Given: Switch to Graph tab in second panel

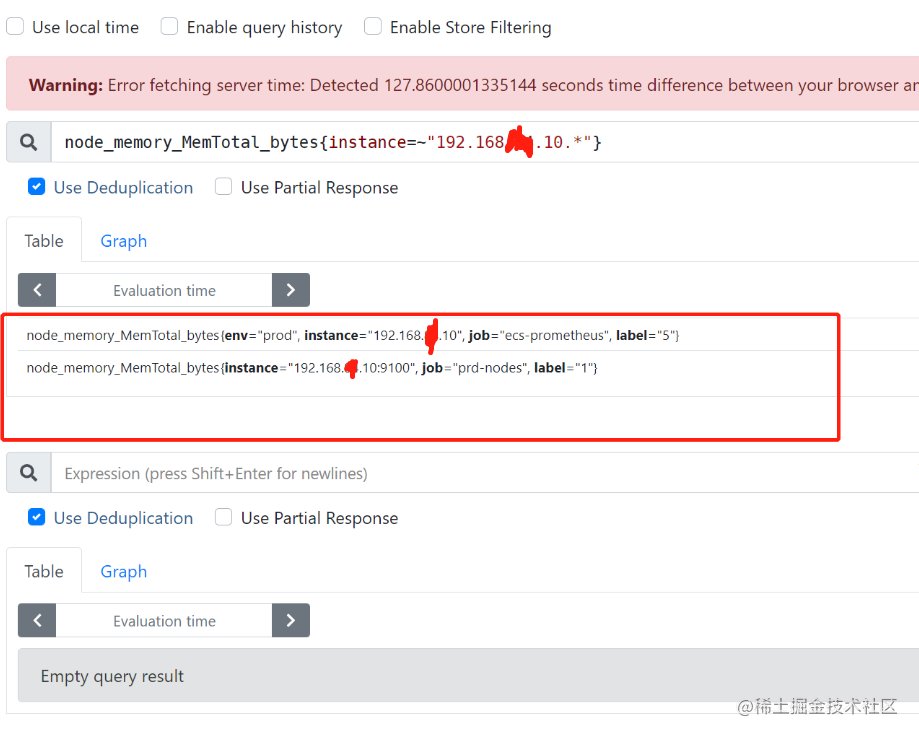Looking at the screenshot, I should [x=124, y=572].
